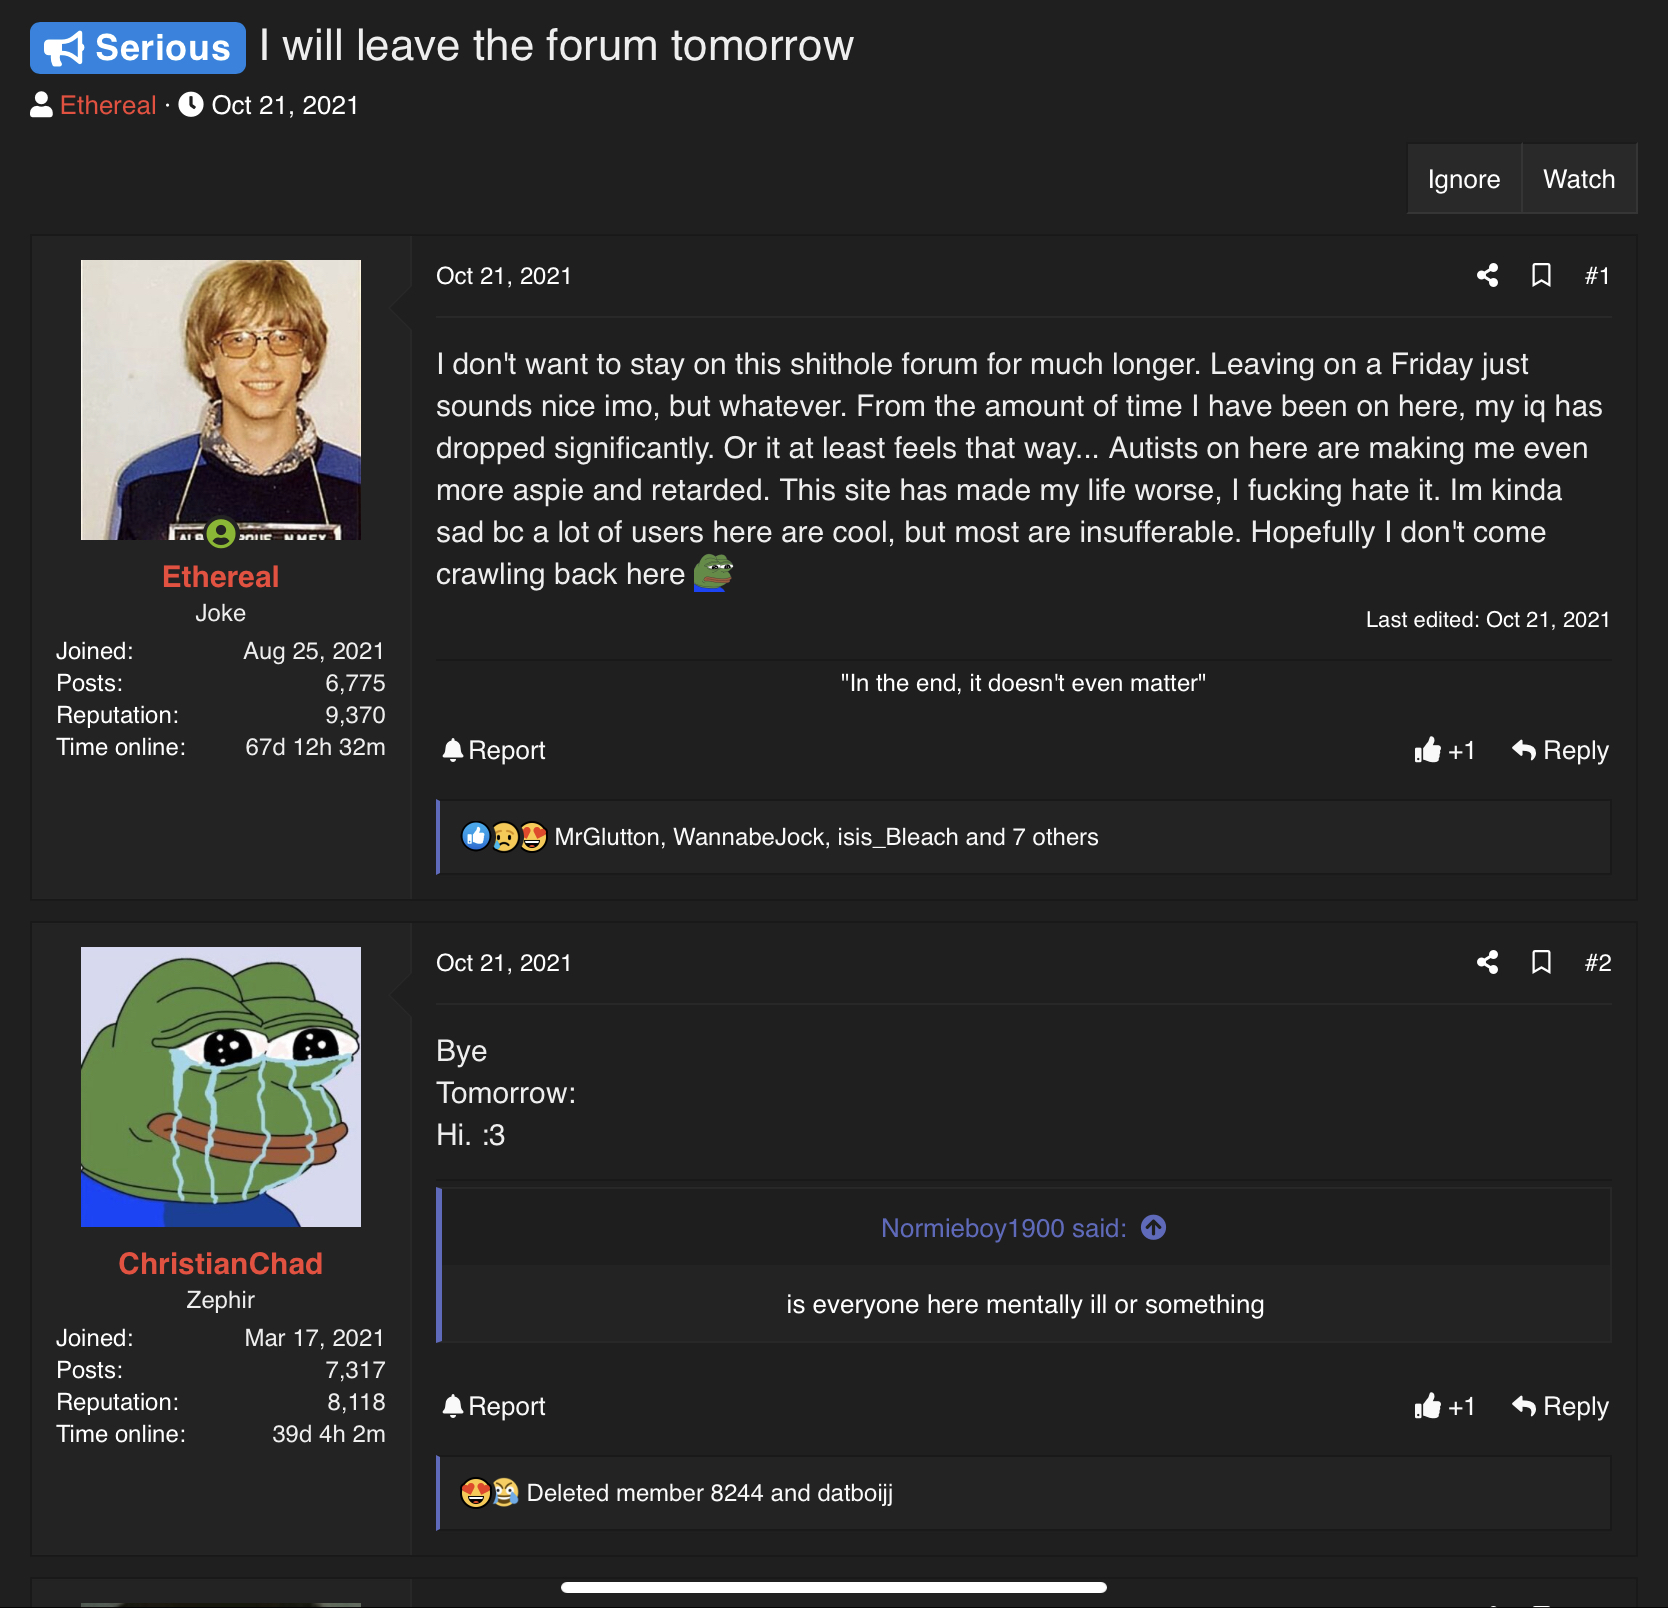
Task: Share post #1 via share icon
Action: click(x=1487, y=275)
